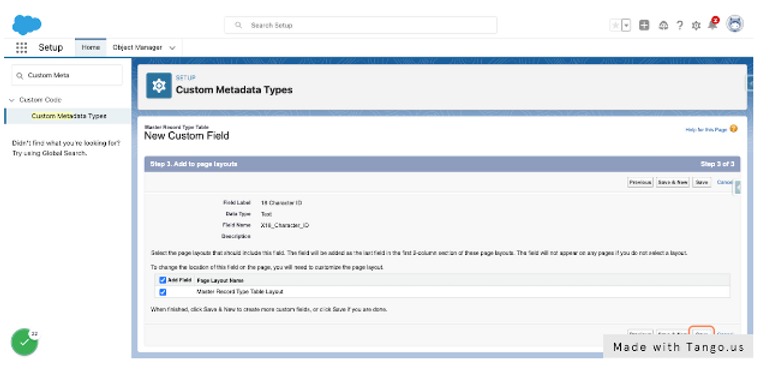Click the Step 3 of 3 indicator

[717, 164]
